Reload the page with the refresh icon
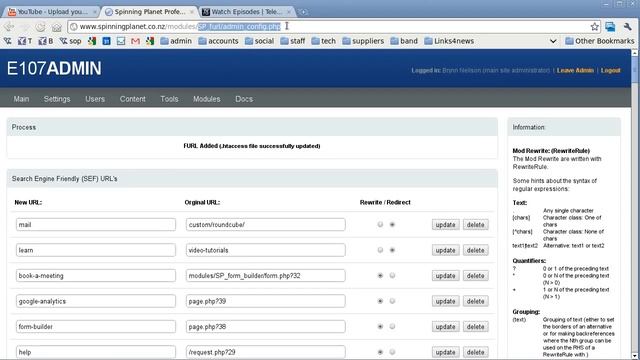This screenshot has height=360, width=640. pyautogui.click(x=40, y=27)
